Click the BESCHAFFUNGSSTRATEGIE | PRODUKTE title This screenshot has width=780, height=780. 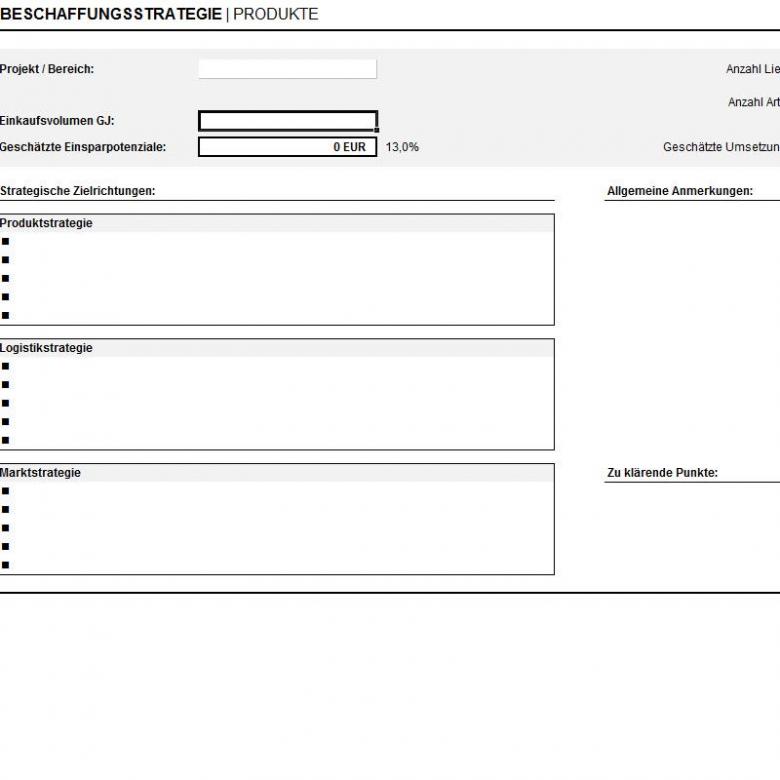[160, 14]
